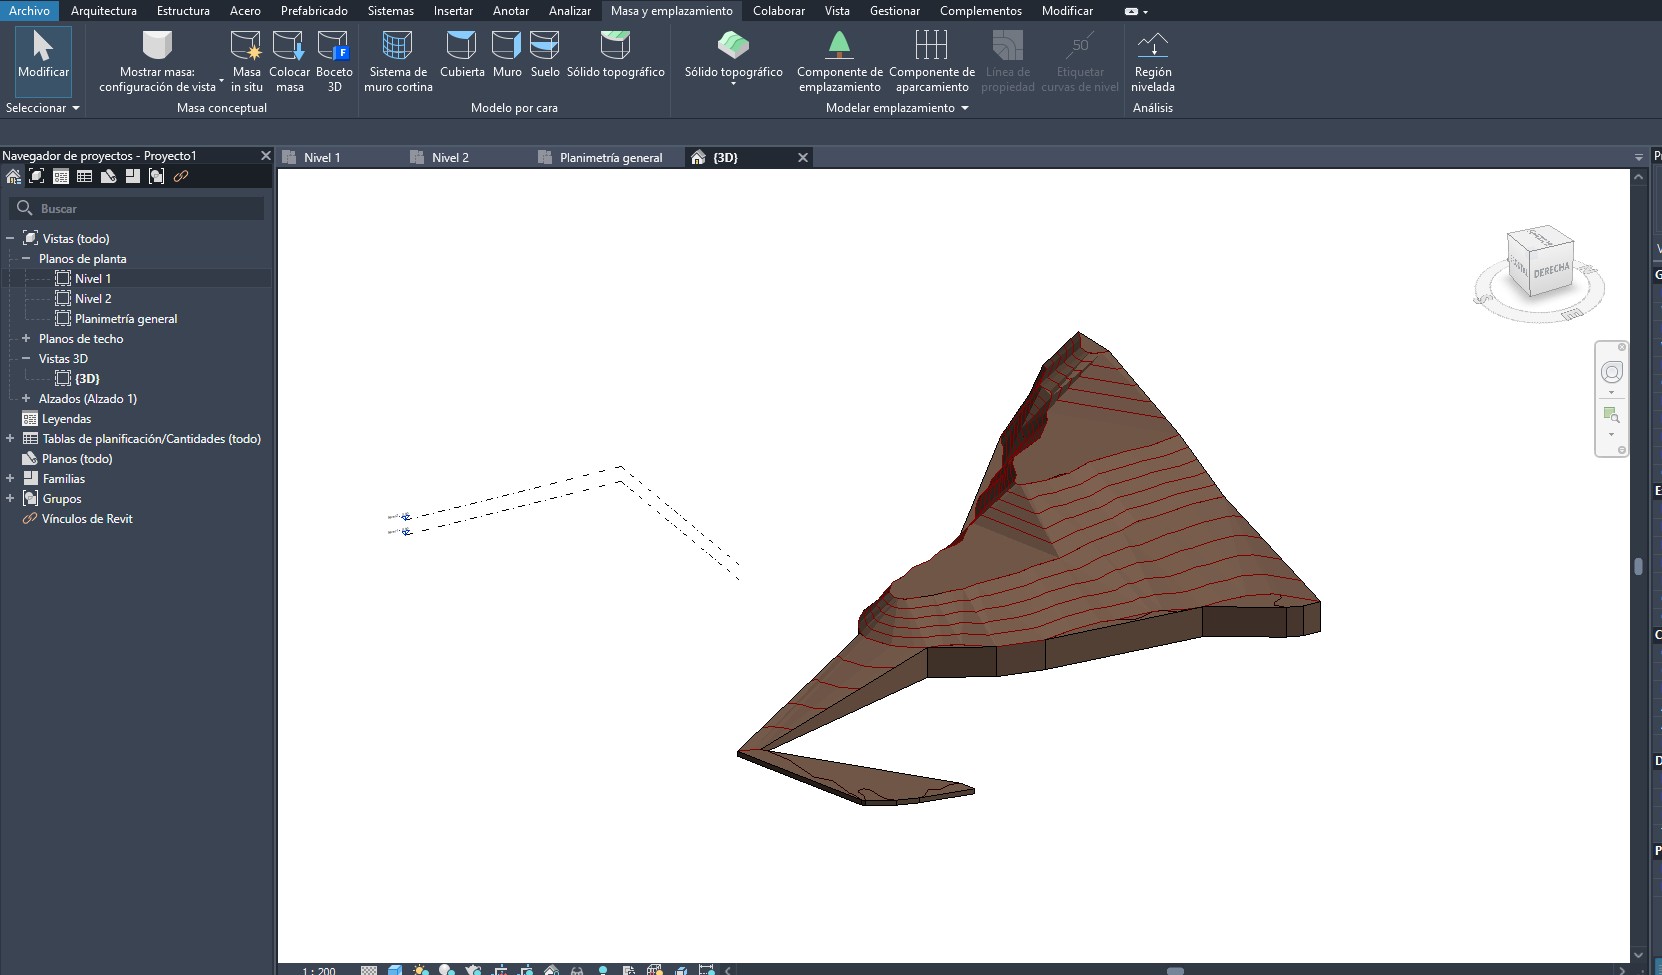This screenshot has width=1662, height=975.
Task: Toggle Mostrar masa configuración de vista
Action: [x=158, y=46]
